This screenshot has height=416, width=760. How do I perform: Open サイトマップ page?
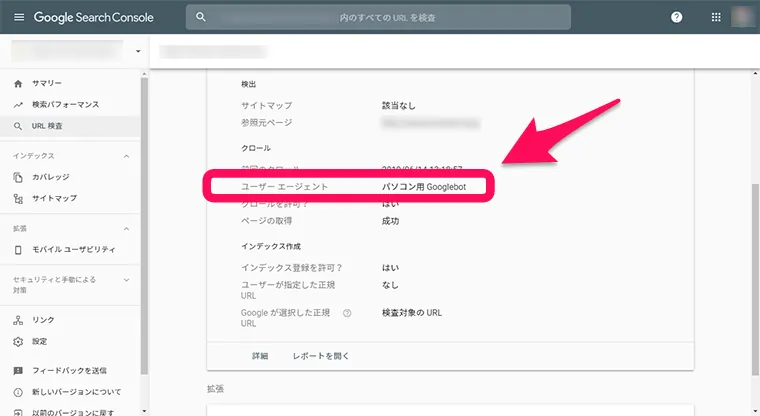click(x=54, y=198)
